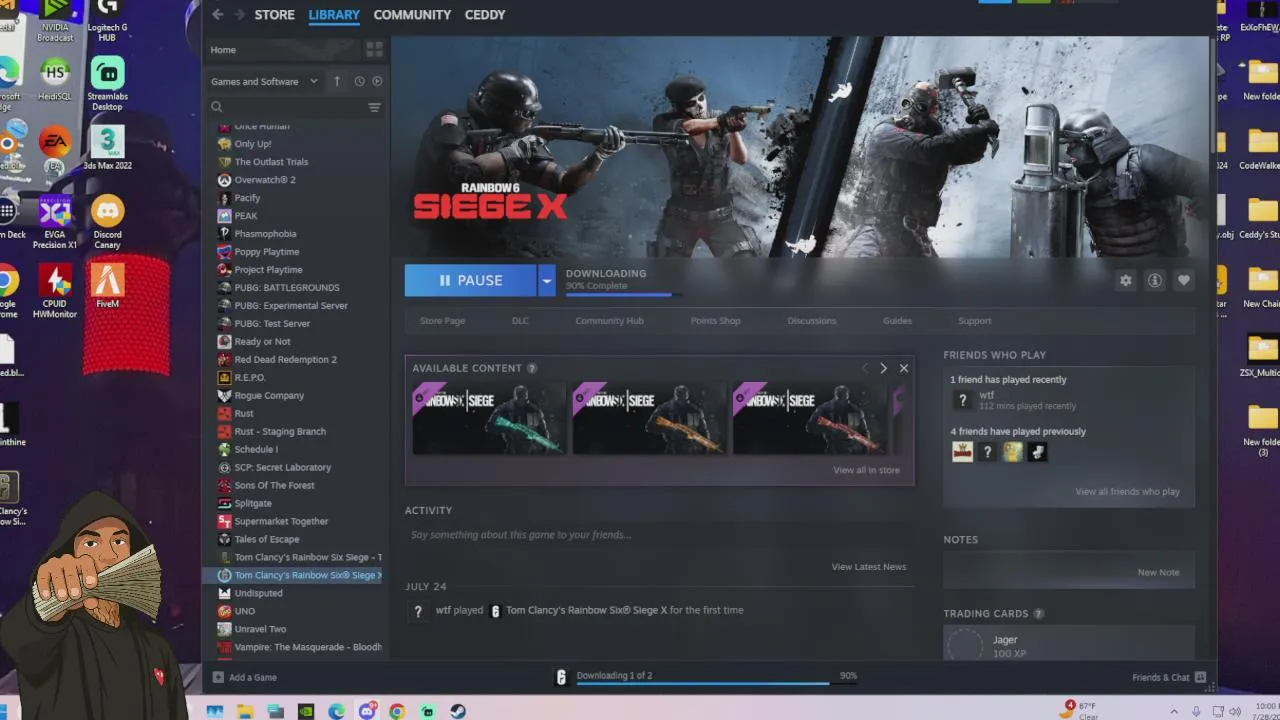Viewport: 1280px width, 720px height.
Task: Select Supermarket Together in list
Action: [x=281, y=522]
